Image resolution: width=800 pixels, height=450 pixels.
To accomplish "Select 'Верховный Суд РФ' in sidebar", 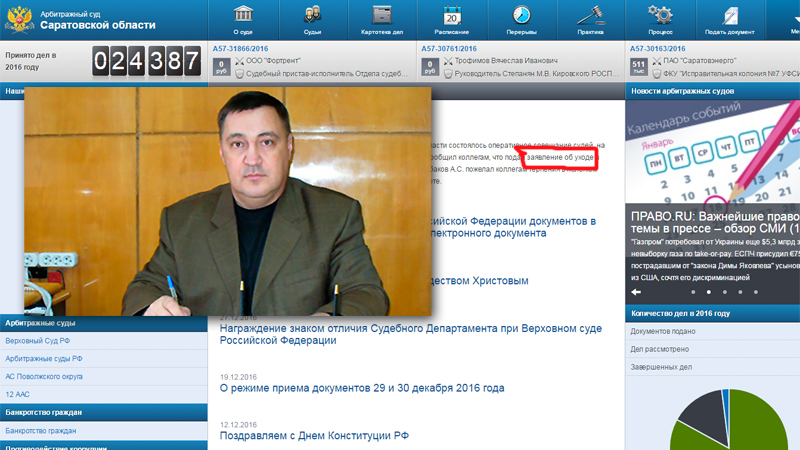I will click(38, 341).
